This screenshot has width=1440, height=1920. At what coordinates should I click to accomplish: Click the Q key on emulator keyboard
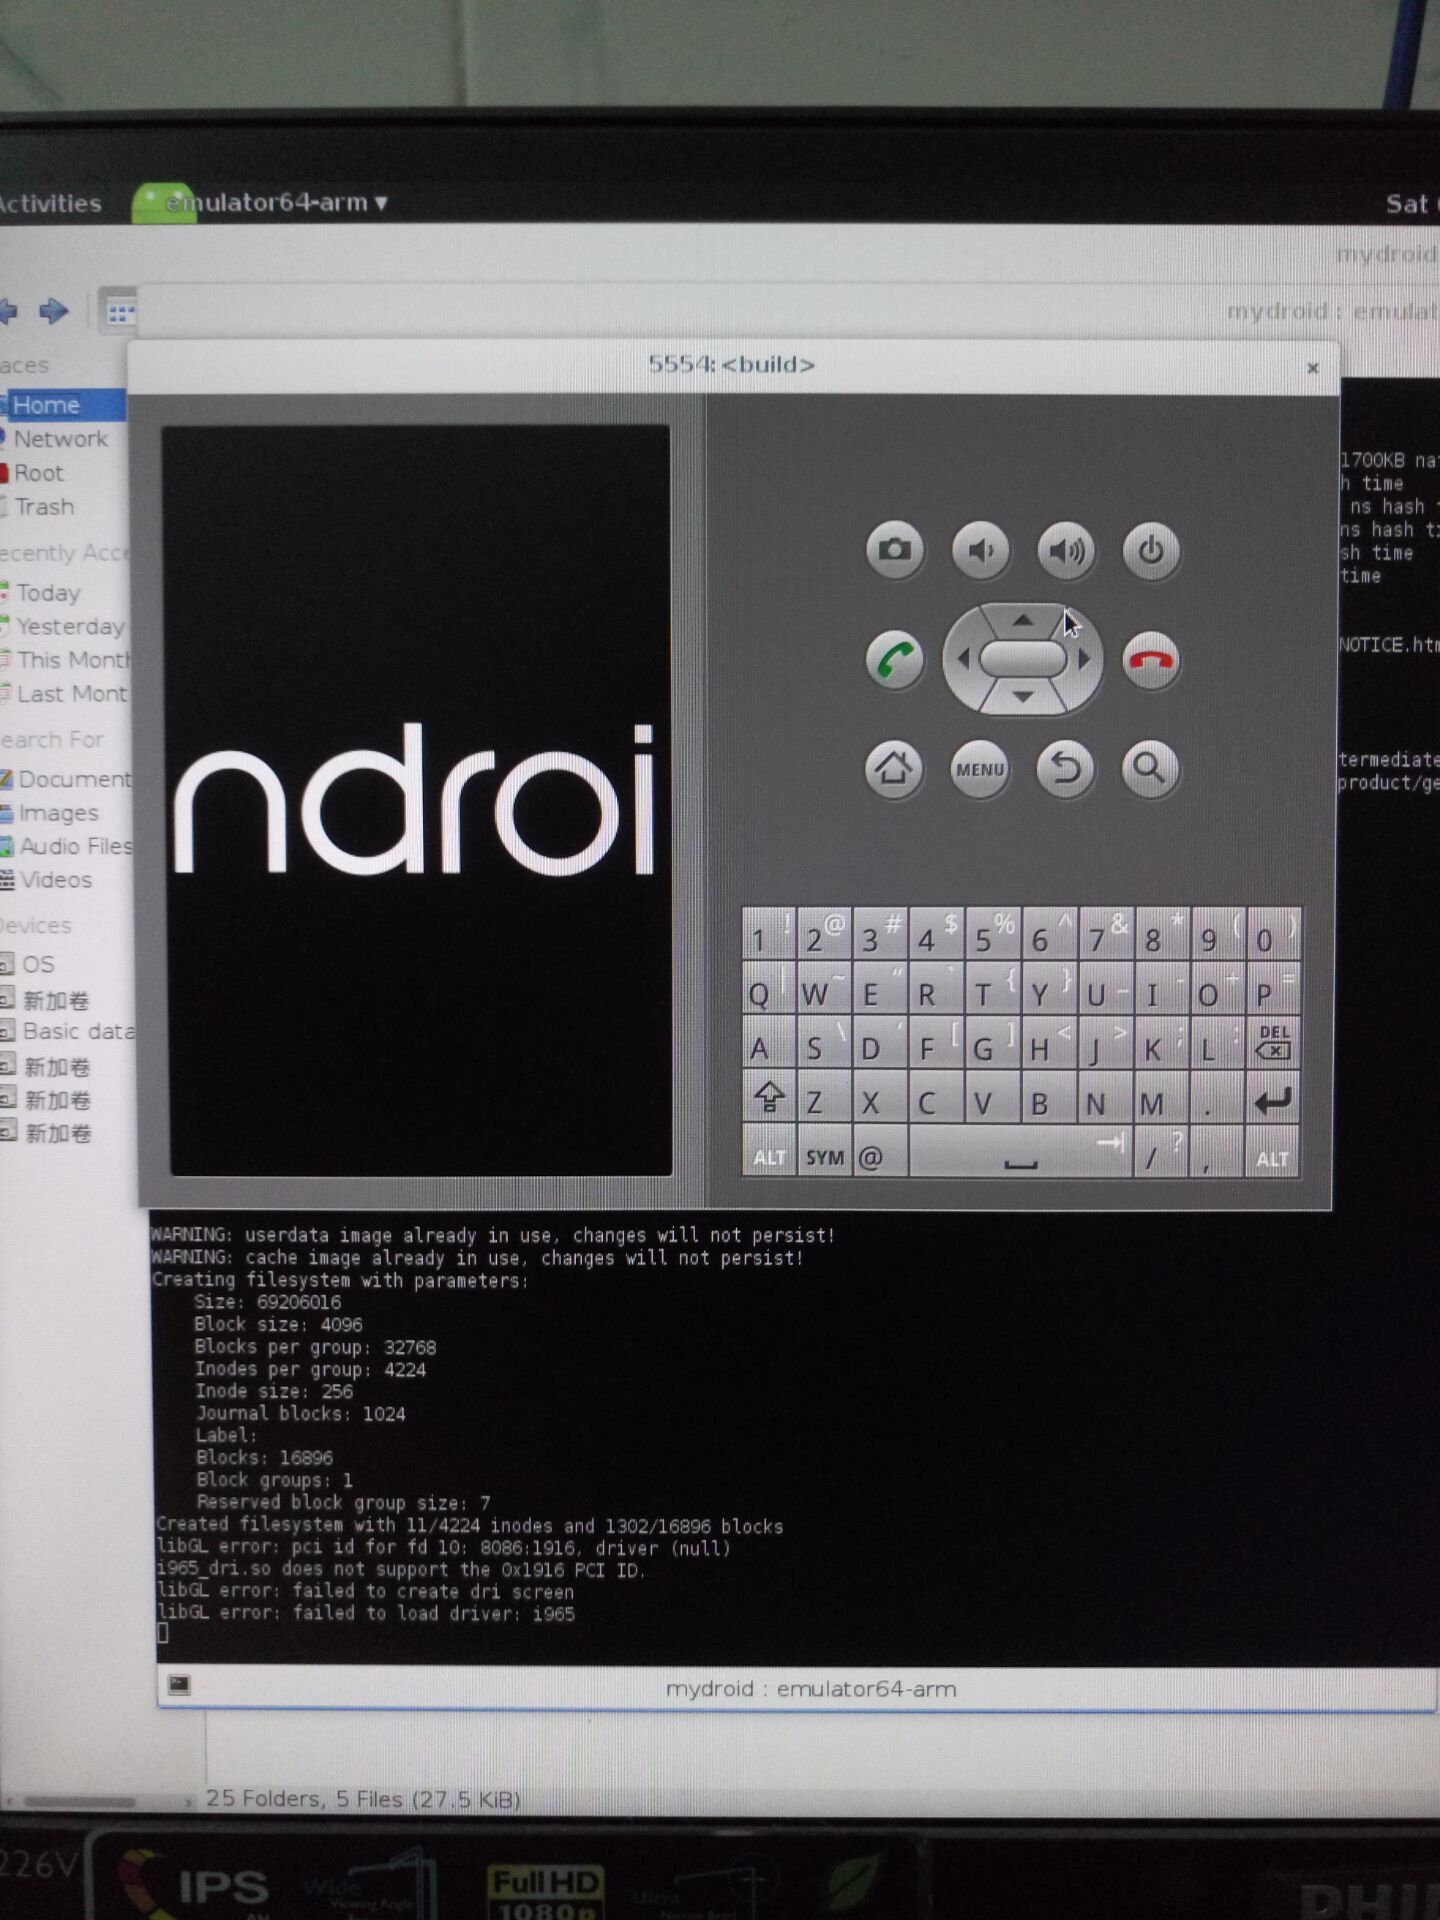(768, 989)
